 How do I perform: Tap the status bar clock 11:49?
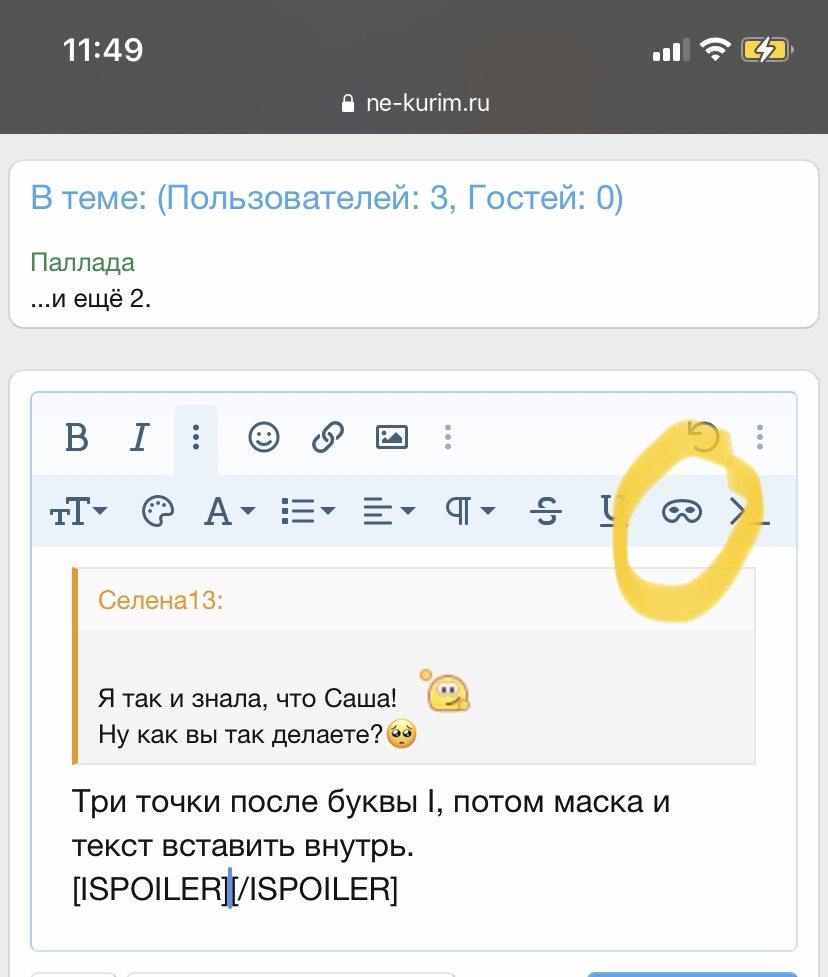103,50
